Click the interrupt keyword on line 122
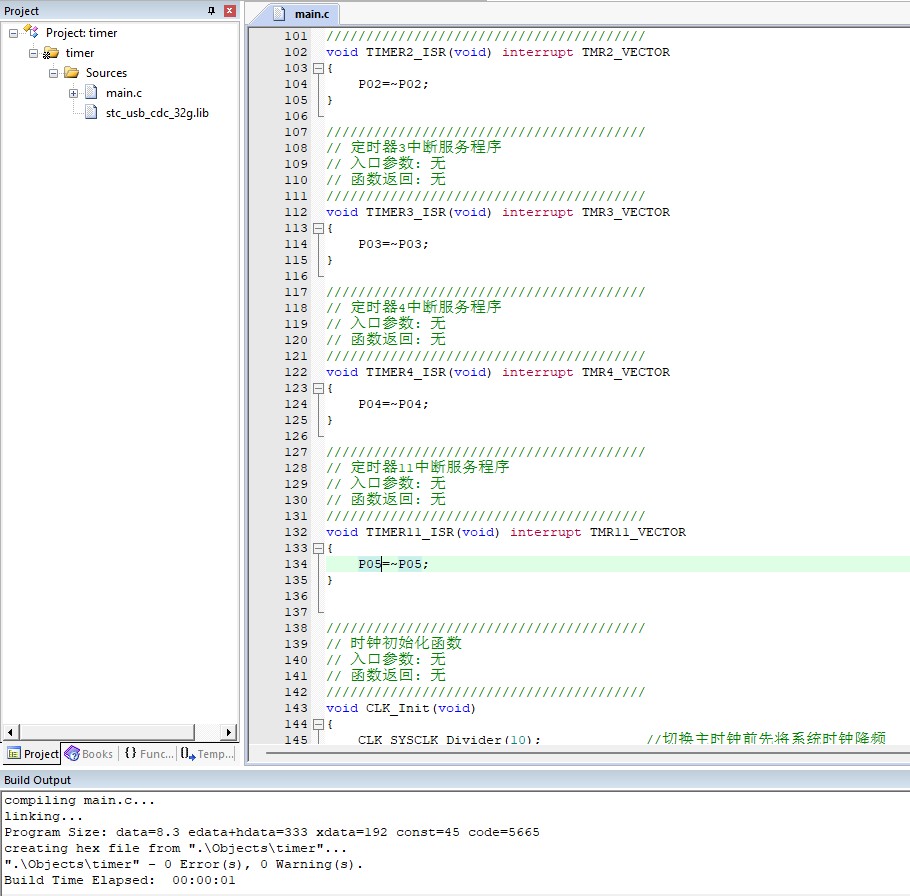The image size is (910, 896). (x=537, y=372)
